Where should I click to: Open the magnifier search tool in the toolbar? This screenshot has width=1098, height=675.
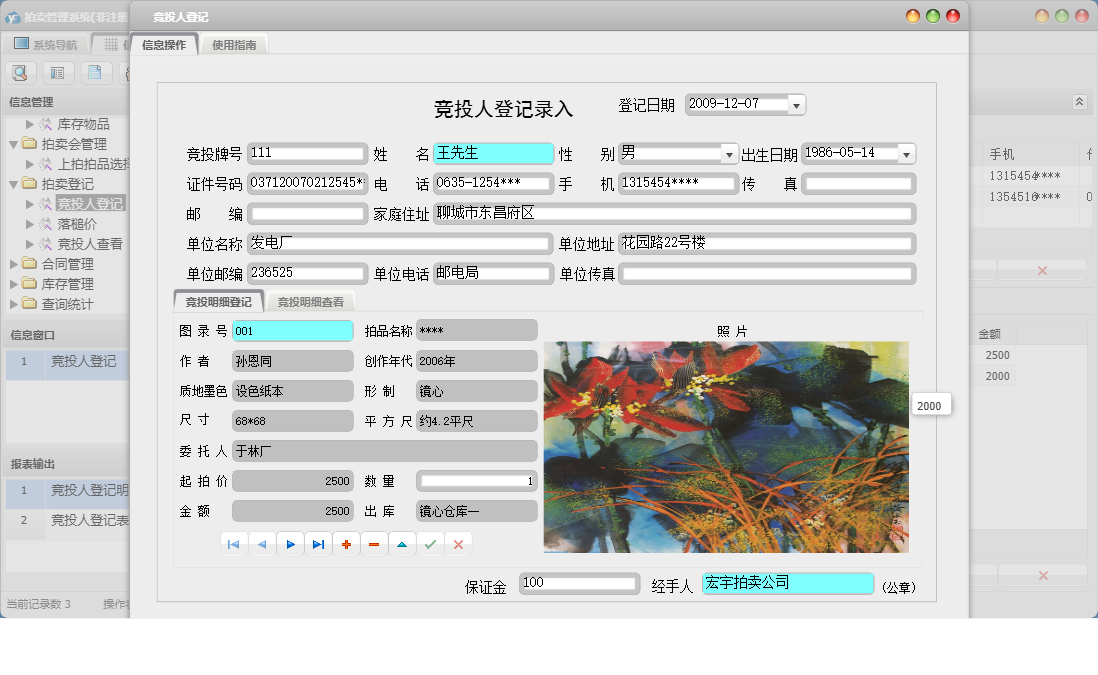(x=20, y=73)
